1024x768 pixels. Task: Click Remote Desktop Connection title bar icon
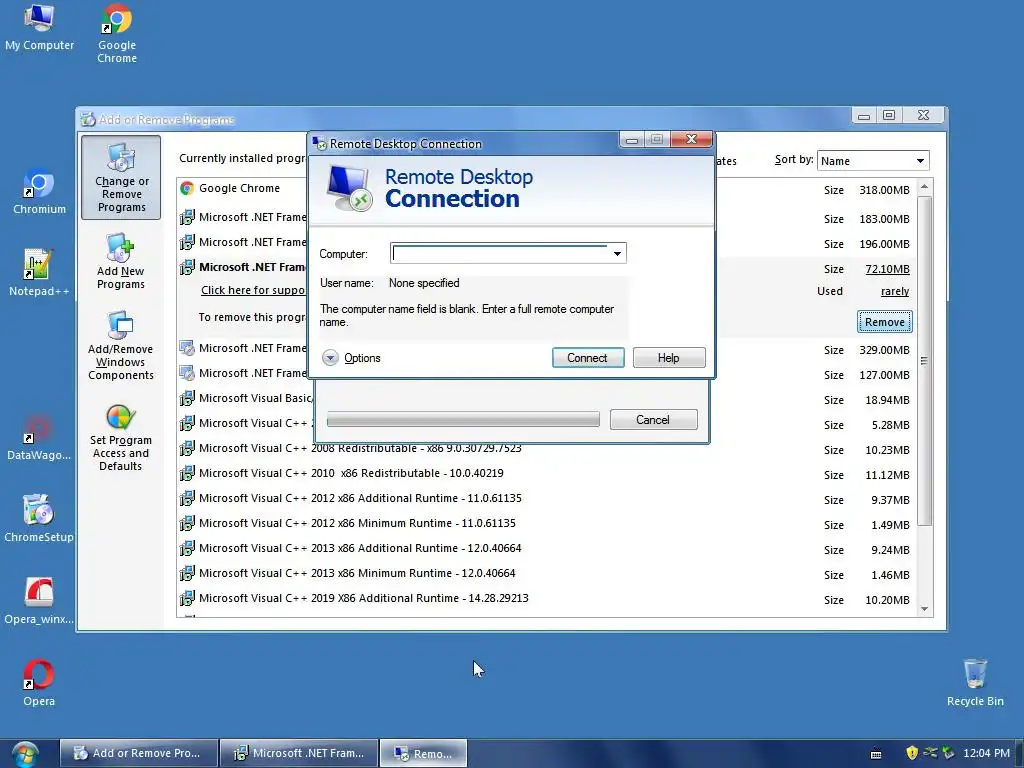319,143
